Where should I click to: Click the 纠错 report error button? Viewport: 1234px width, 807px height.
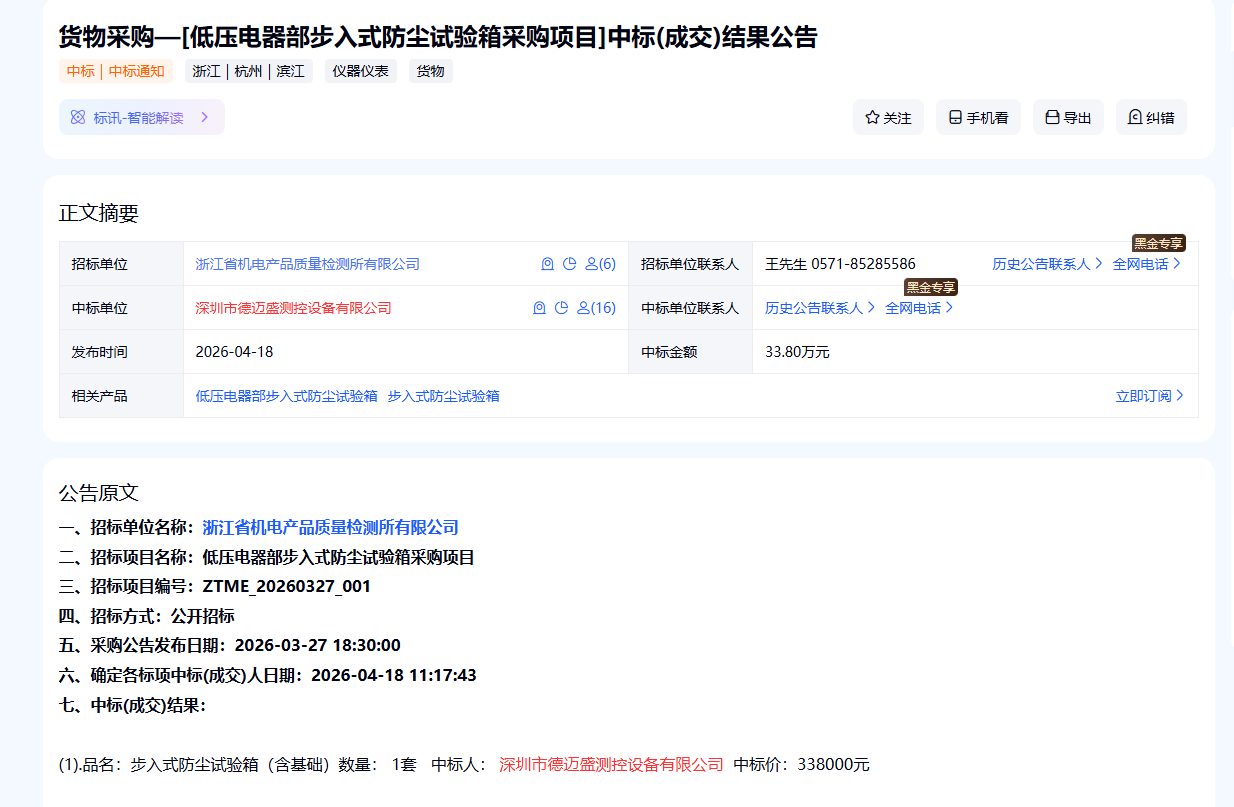1151,117
